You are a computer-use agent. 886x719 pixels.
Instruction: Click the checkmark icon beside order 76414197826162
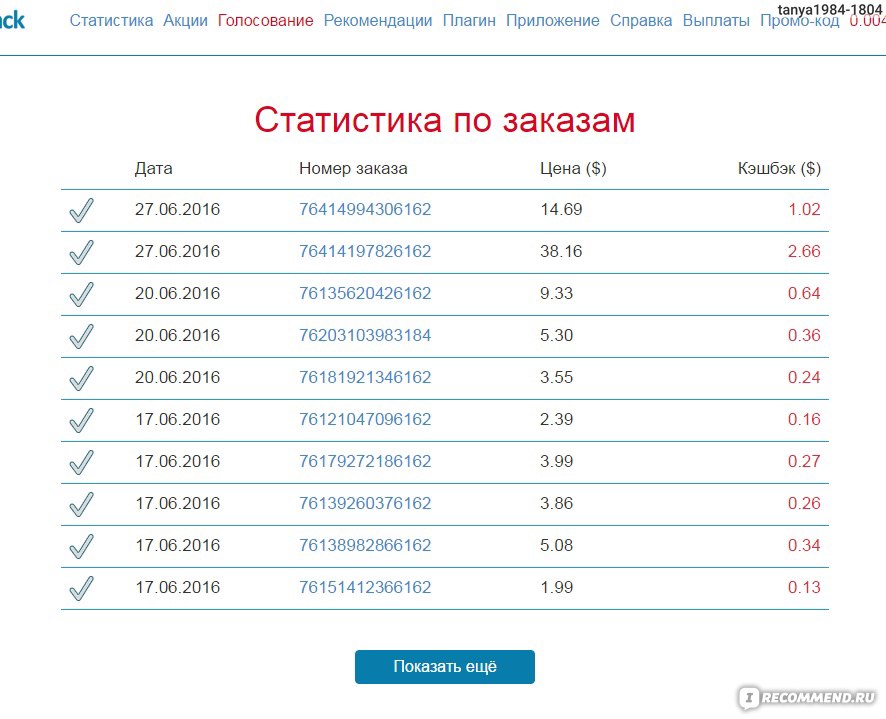coord(82,252)
